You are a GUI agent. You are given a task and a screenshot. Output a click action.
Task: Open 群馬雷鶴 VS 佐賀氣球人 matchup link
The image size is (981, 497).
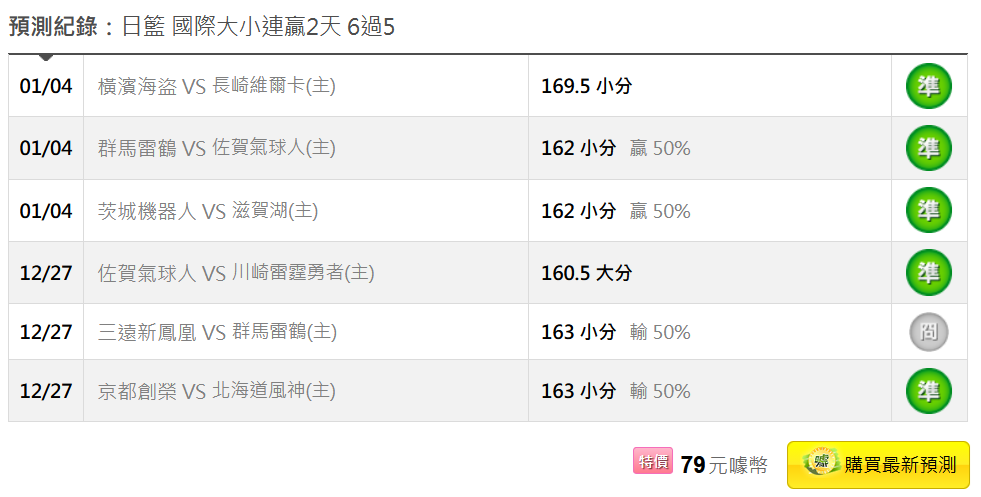pos(216,149)
